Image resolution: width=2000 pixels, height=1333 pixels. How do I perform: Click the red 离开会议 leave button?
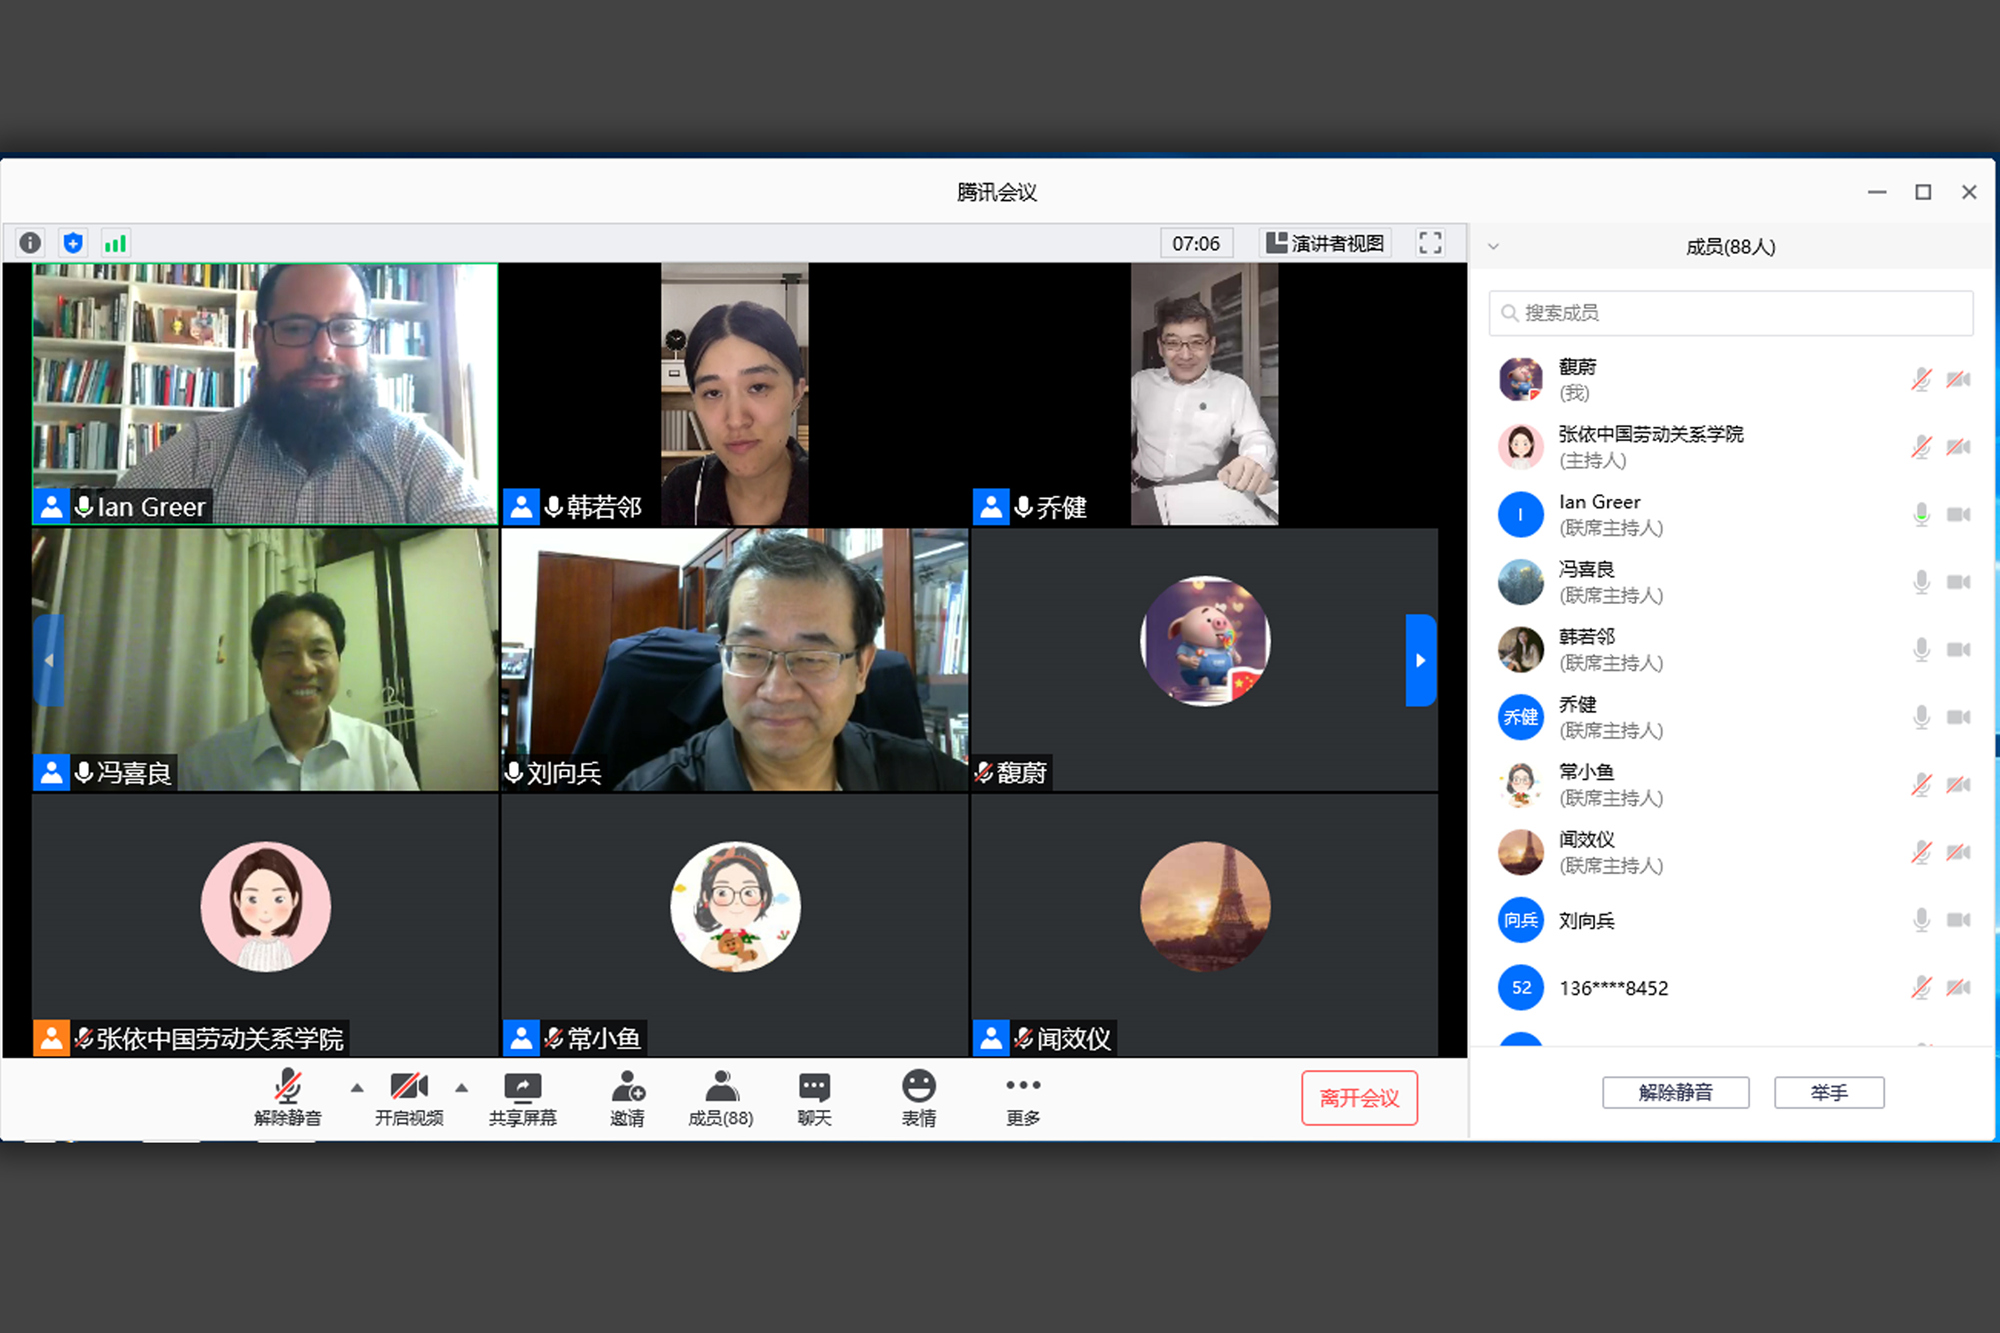coord(1359,1098)
